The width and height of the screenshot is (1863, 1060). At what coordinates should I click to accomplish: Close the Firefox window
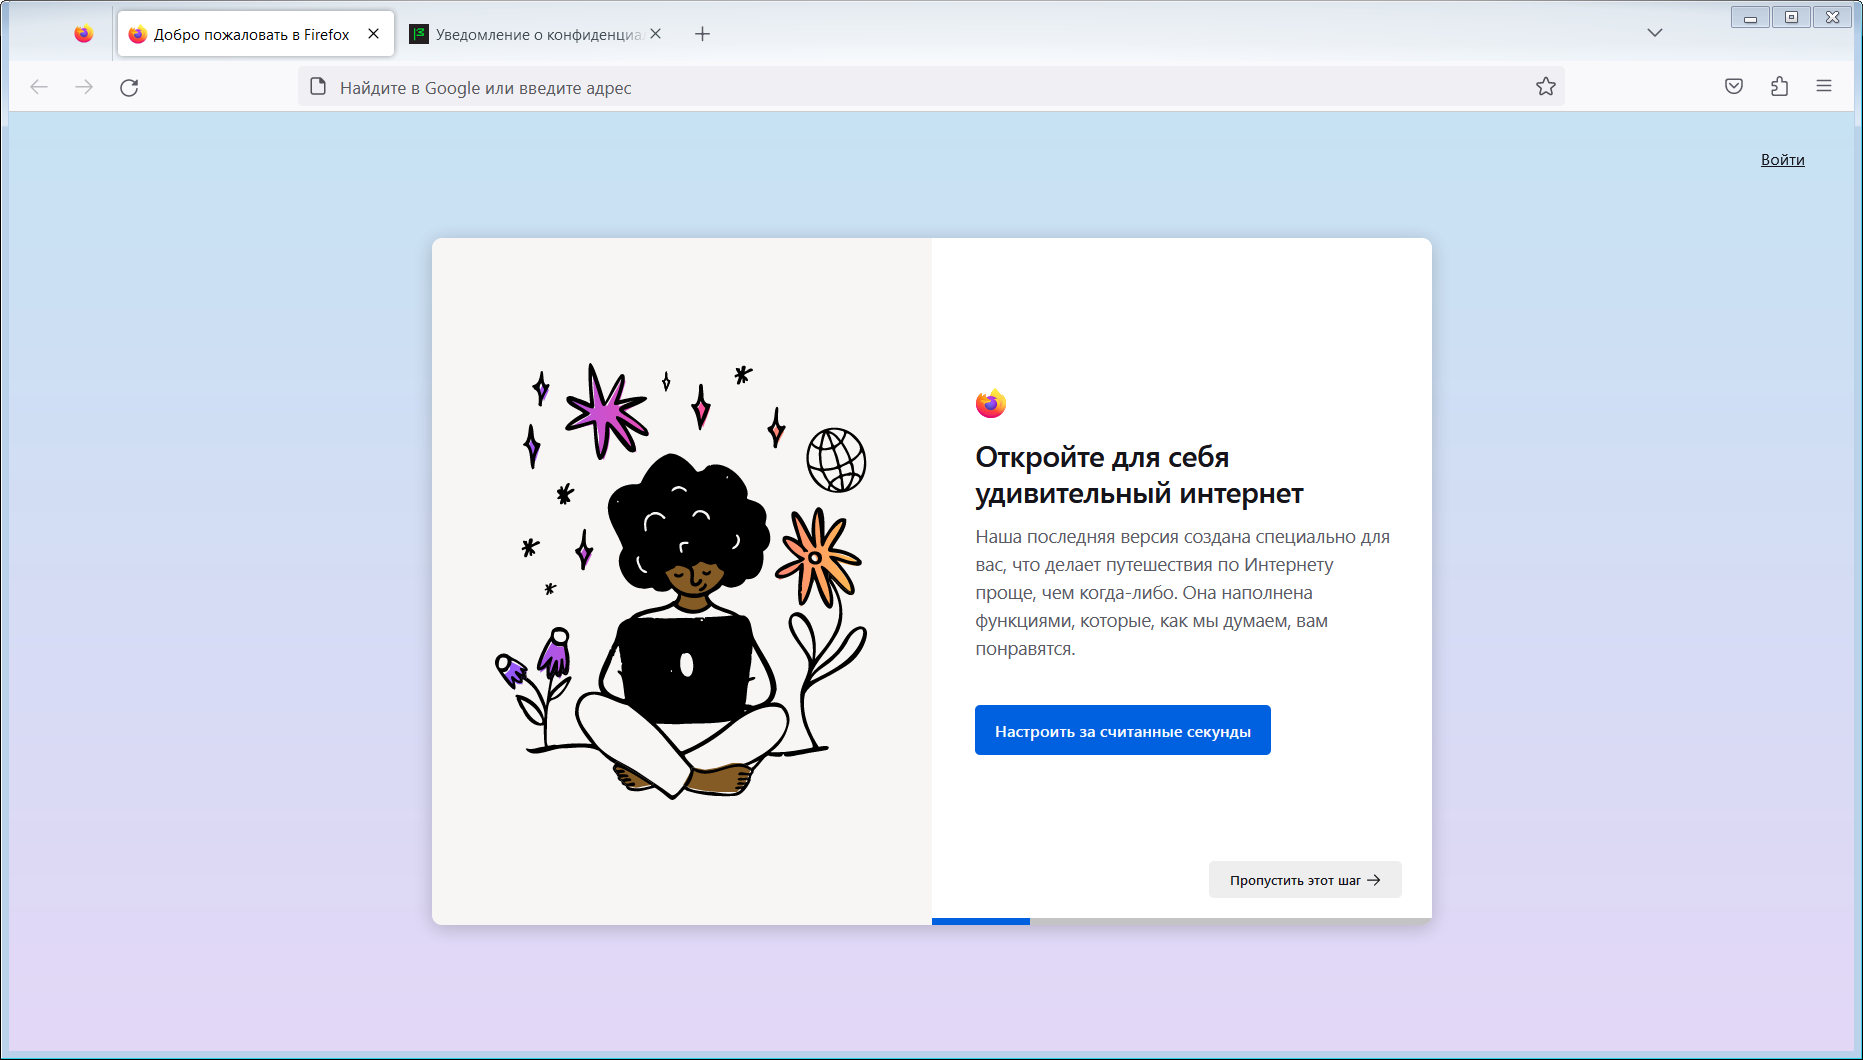click(x=1832, y=17)
